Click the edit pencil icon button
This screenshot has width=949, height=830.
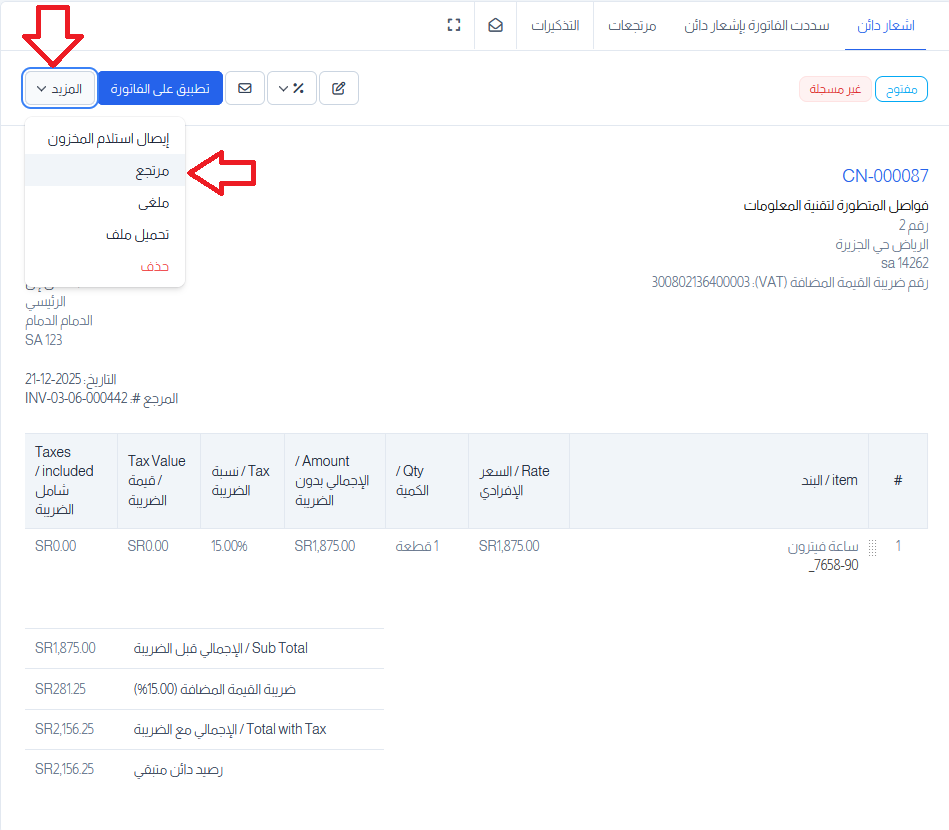pyautogui.click(x=339, y=88)
